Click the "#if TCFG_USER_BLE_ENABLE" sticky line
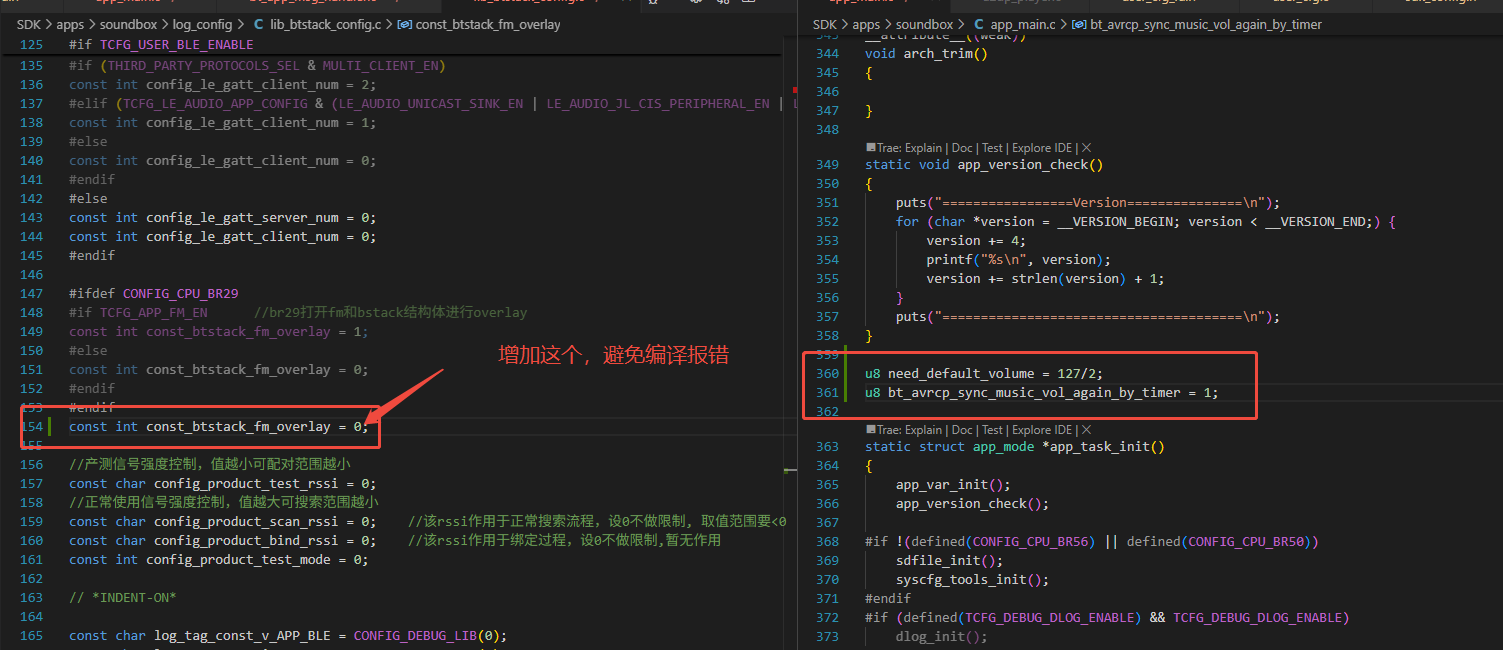 tap(161, 45)
